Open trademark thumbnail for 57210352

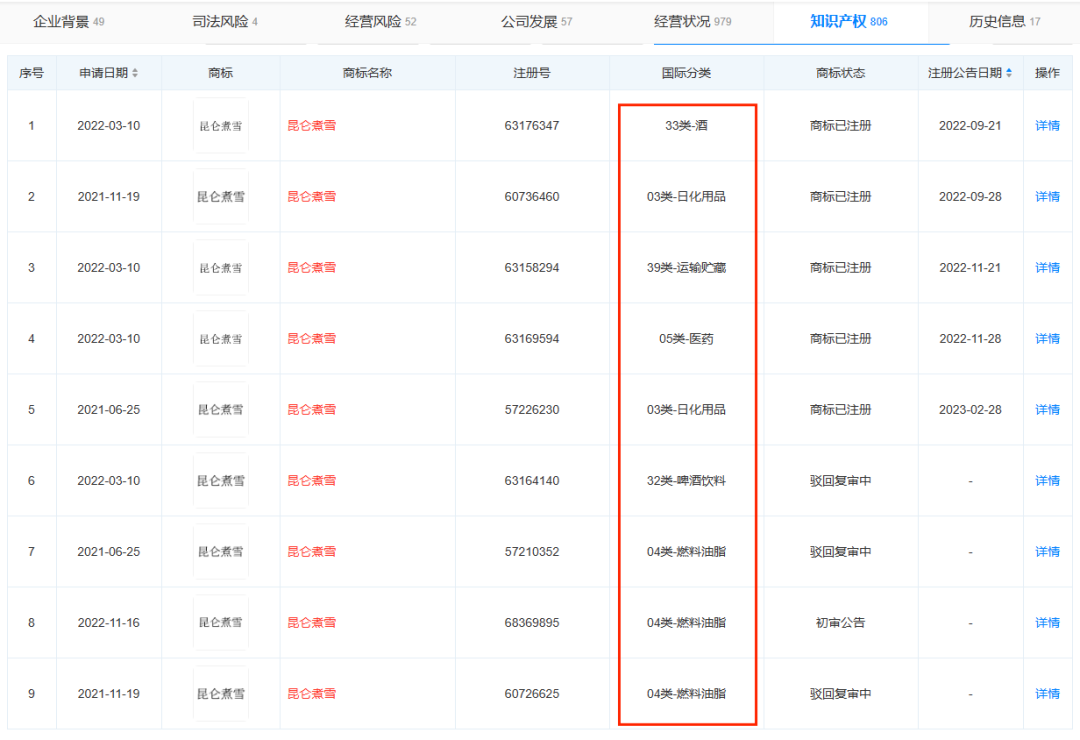(221, 552)
